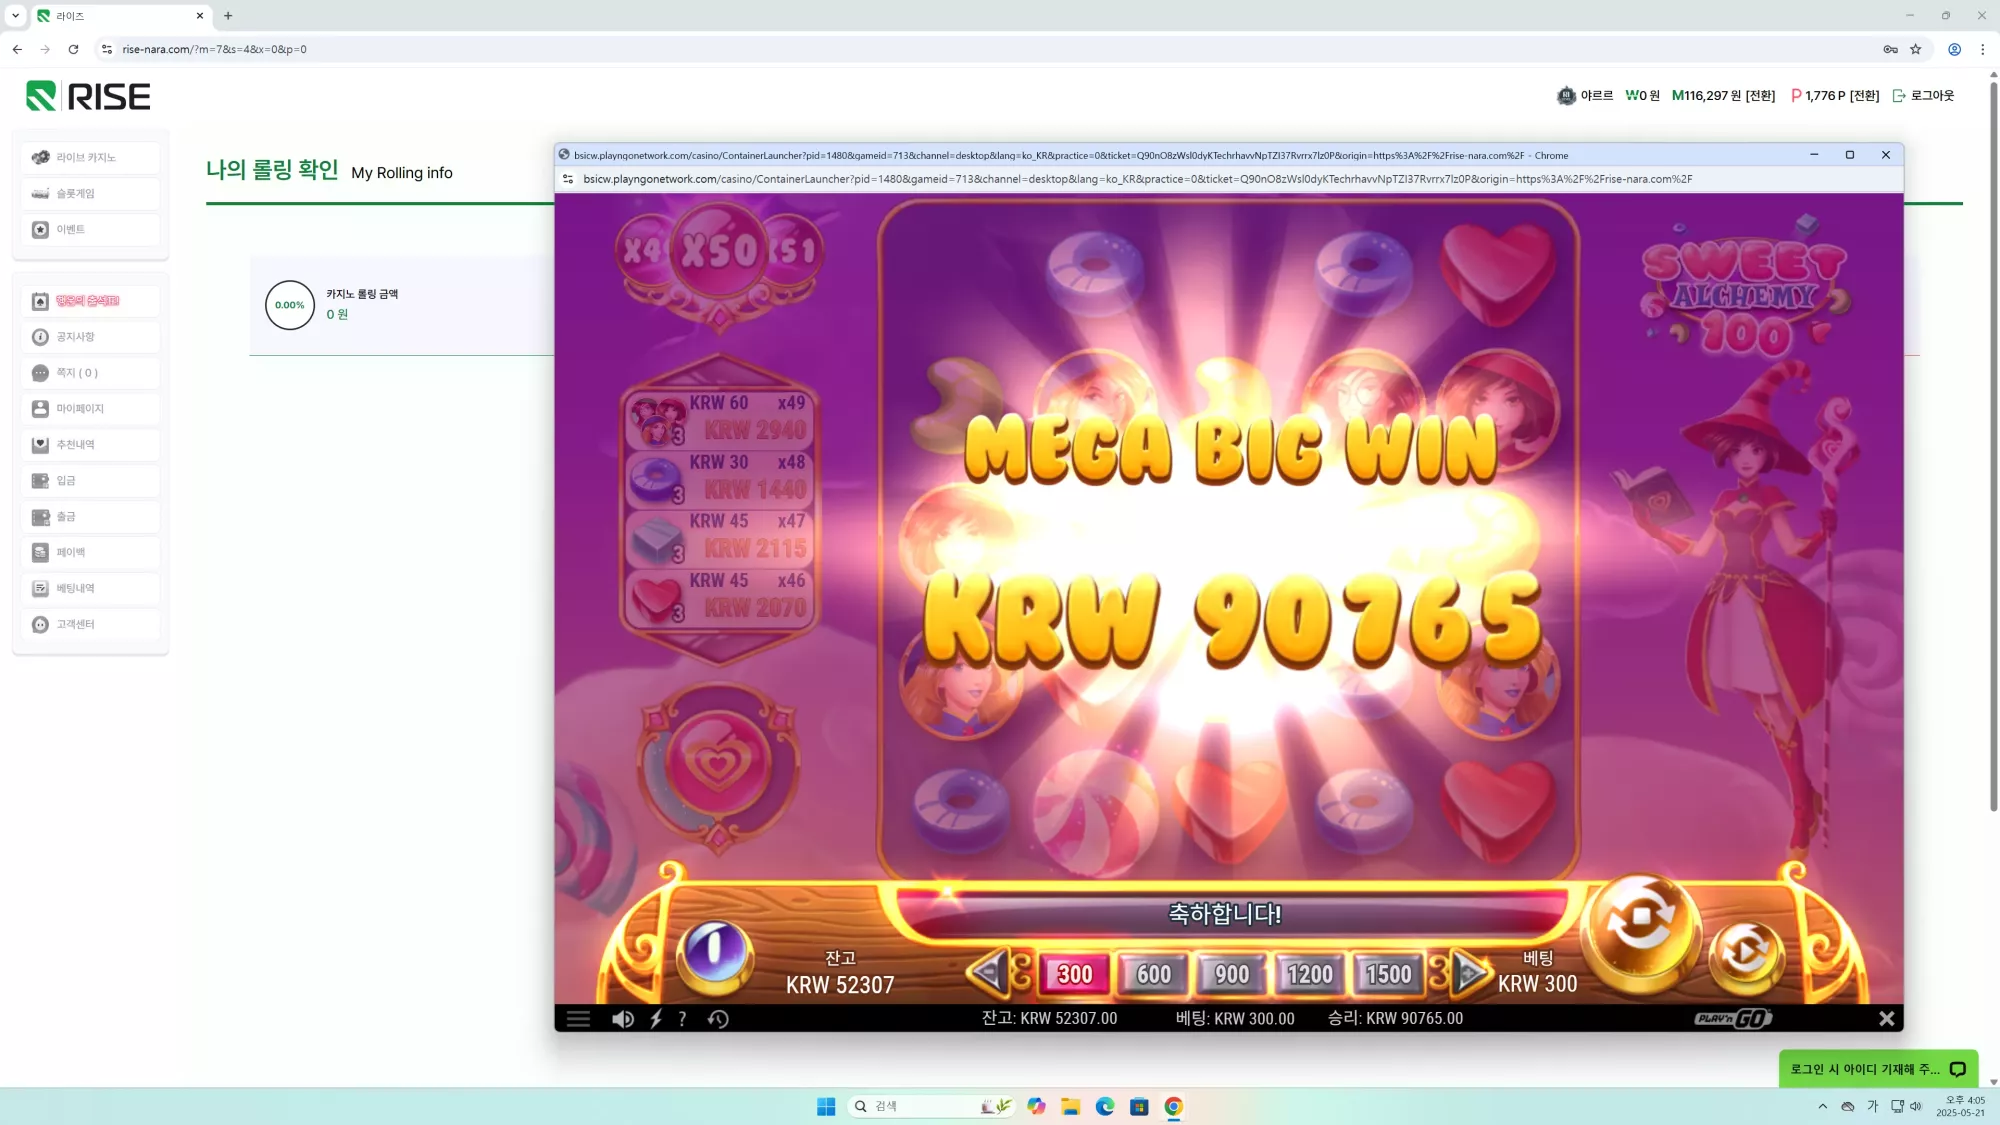Screen dimensions: 2000x1125
Task: Reload the RISE page
Action: pos(73,49)
